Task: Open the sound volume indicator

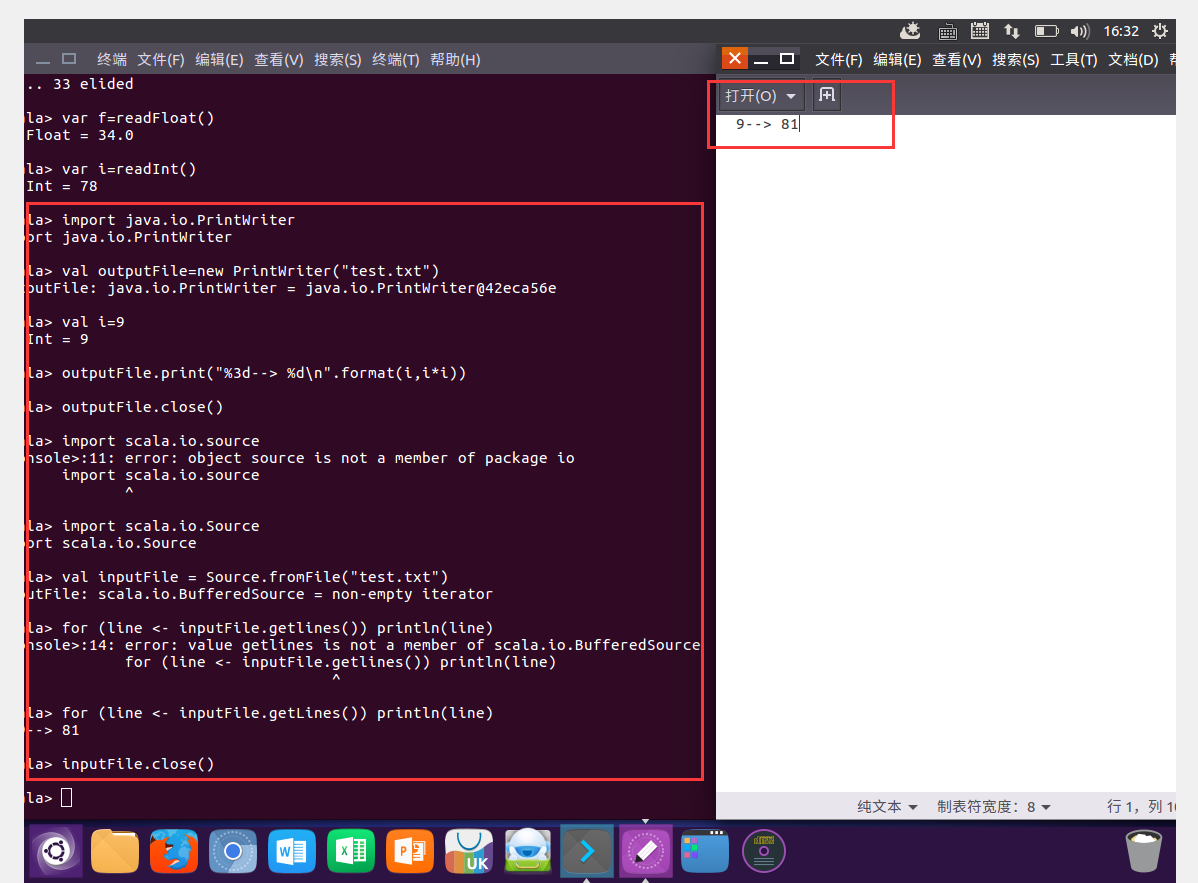Action: tap(1080, 31)
